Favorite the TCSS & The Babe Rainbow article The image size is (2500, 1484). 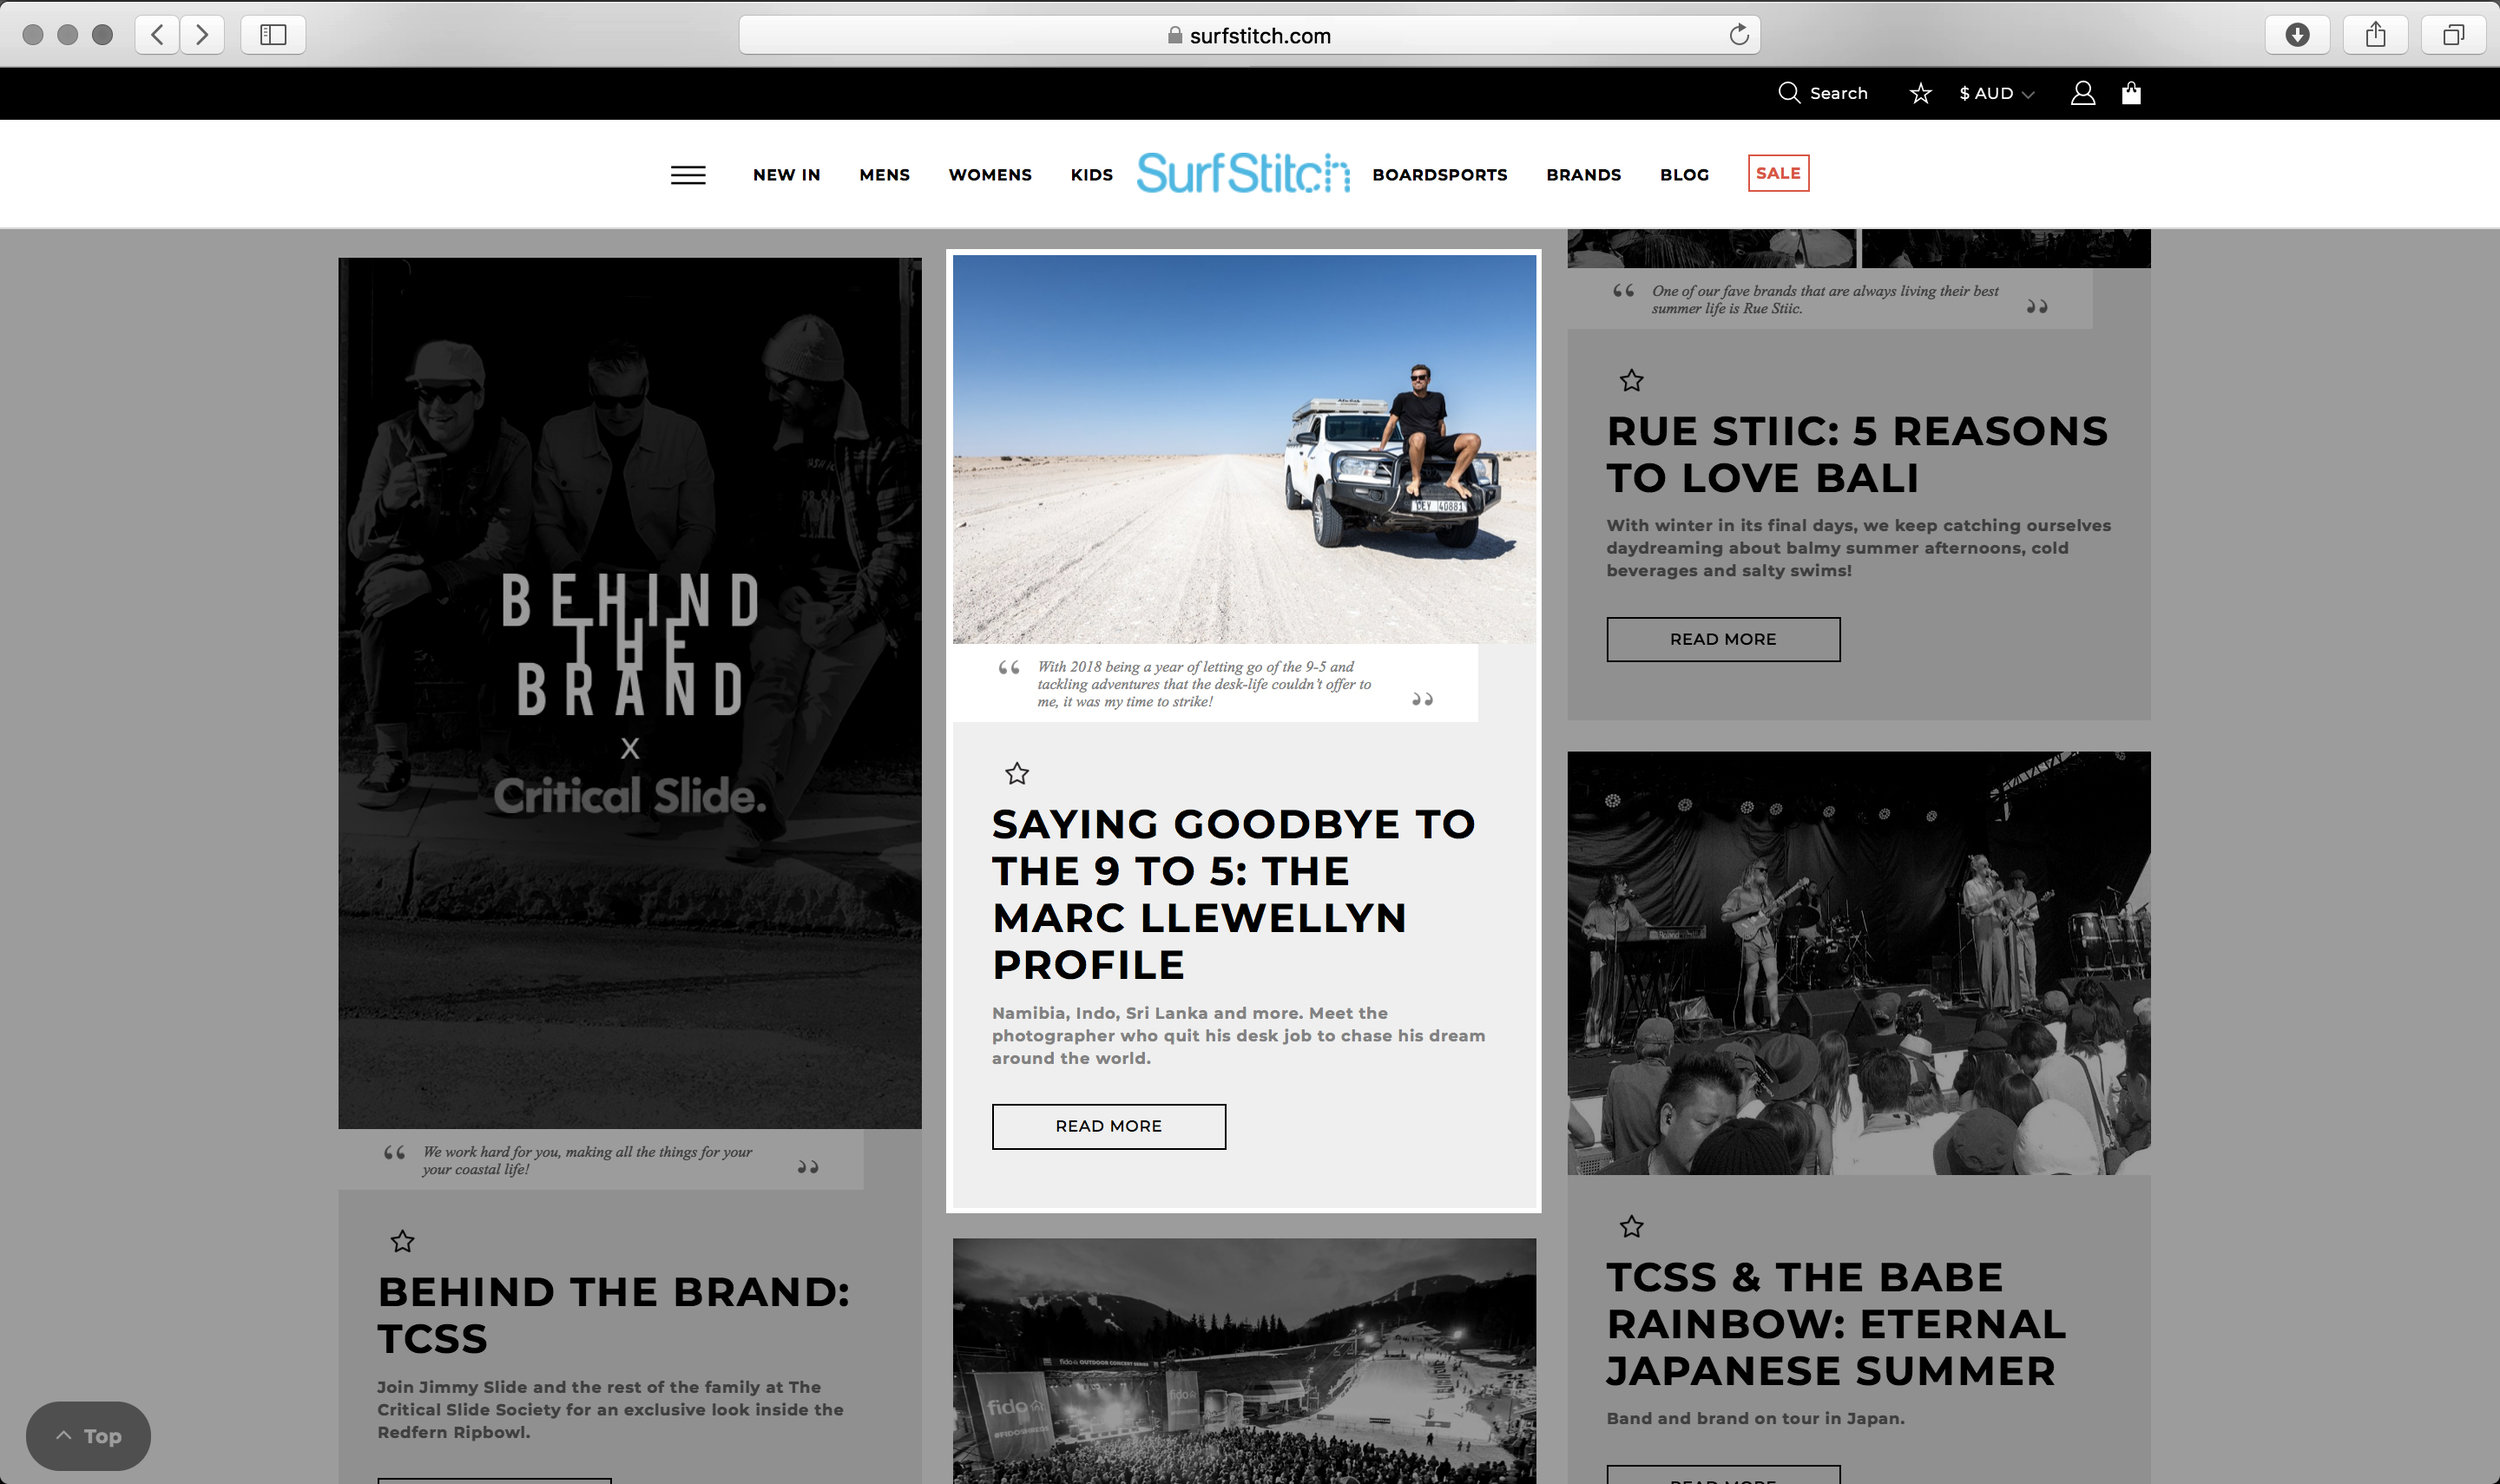click(1631, 1226)
